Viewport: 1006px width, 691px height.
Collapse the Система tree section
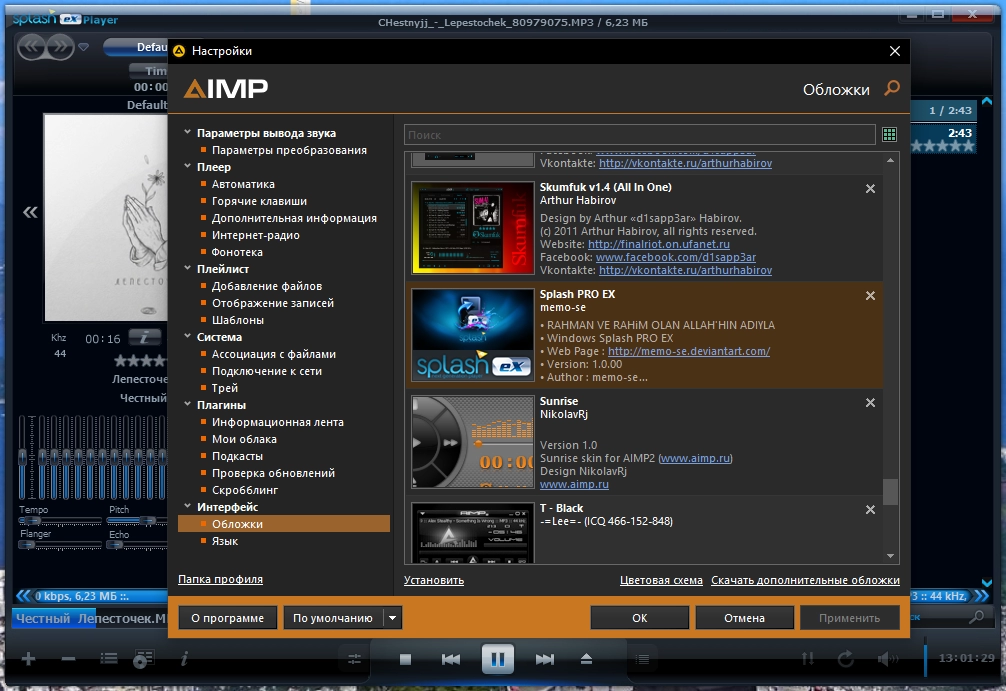click(187, 336)
